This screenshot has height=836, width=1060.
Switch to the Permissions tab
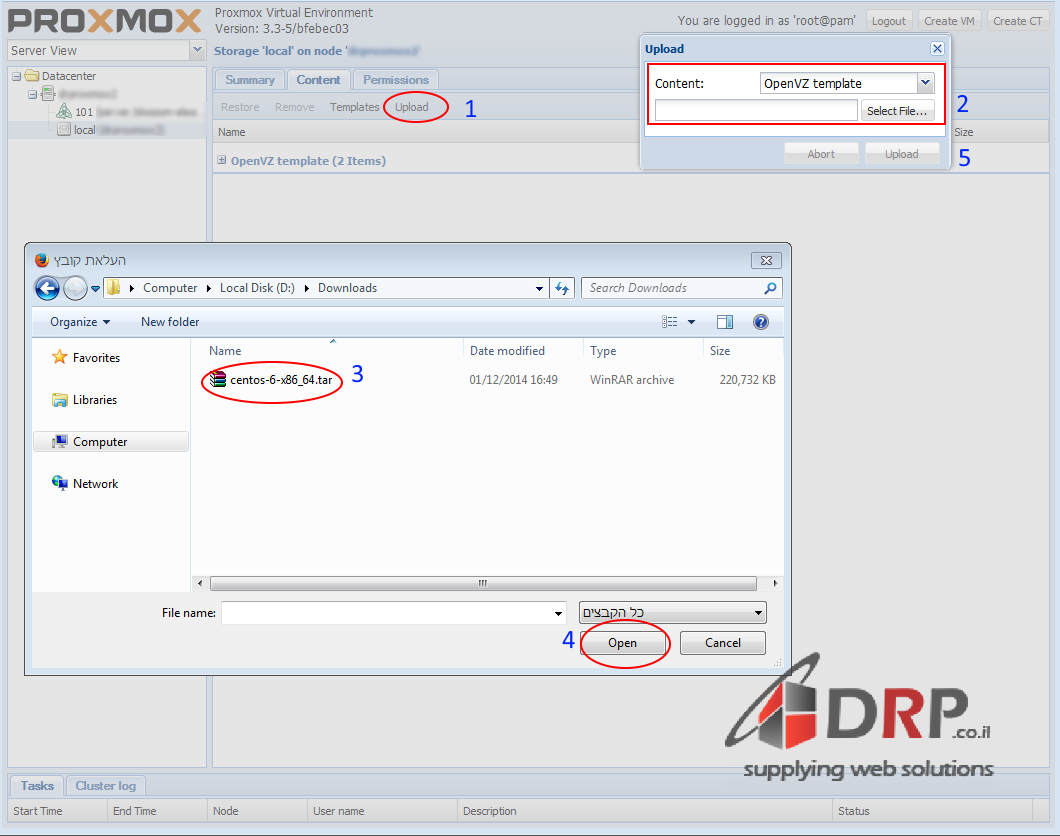click(x=396, y=80)
